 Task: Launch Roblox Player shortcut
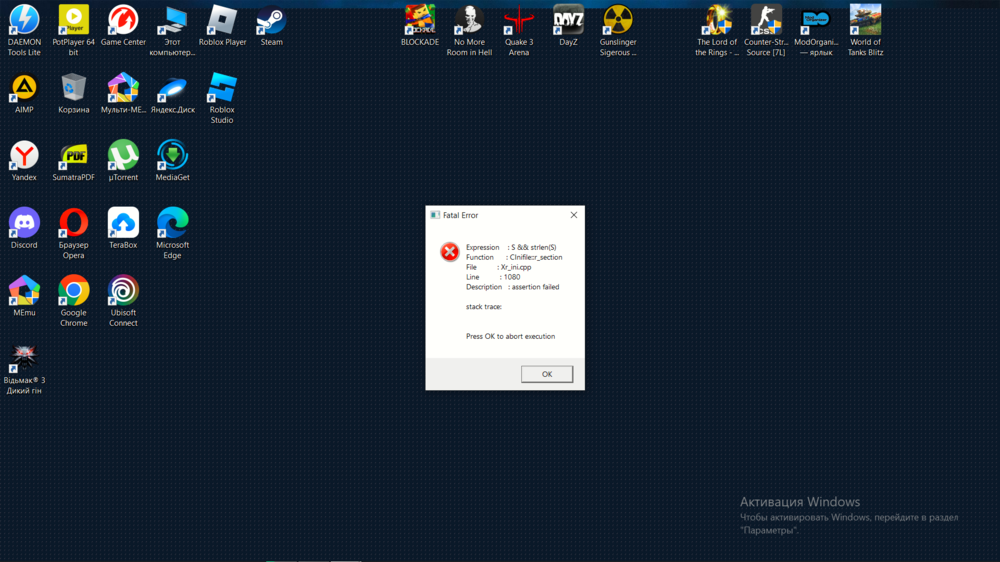pyautogui.click(x=222, y=26)
